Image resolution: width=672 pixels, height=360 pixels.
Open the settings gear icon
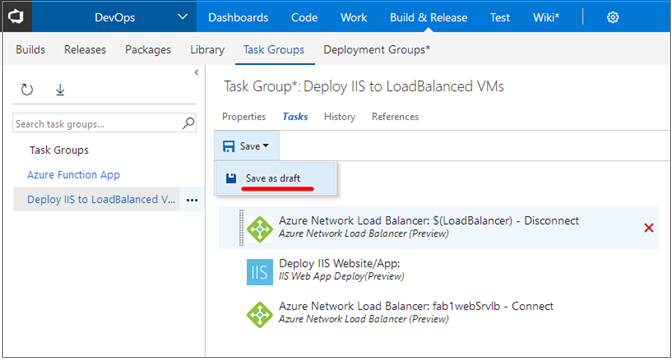613,18
